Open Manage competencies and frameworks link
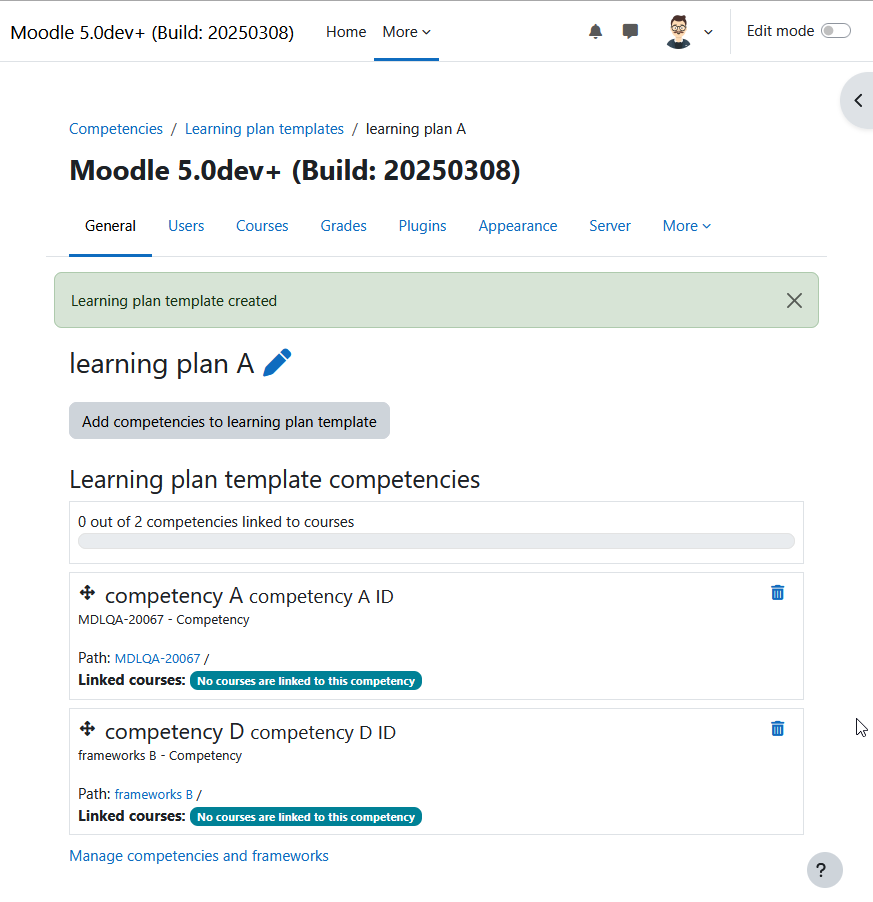The width and height of the screenshot is (873, 902). point(199,856)
